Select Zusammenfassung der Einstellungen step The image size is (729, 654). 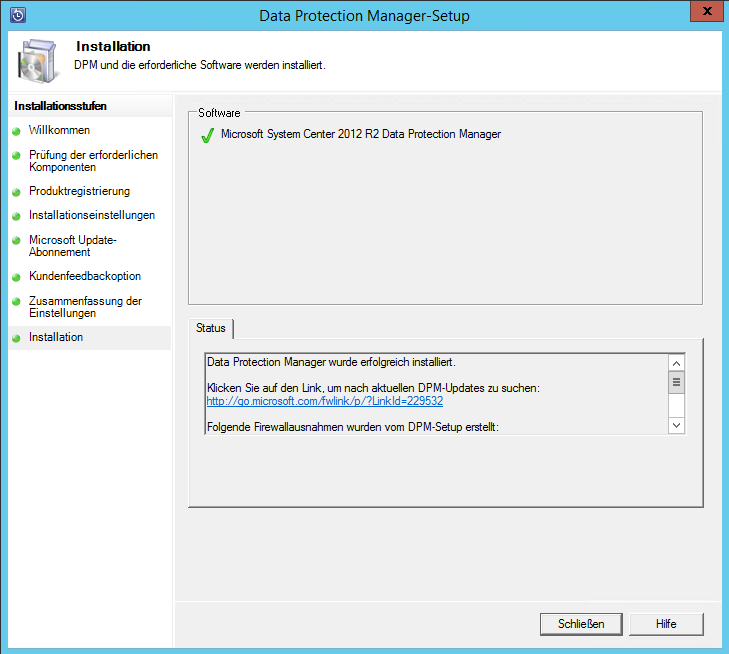coord(85,307)
